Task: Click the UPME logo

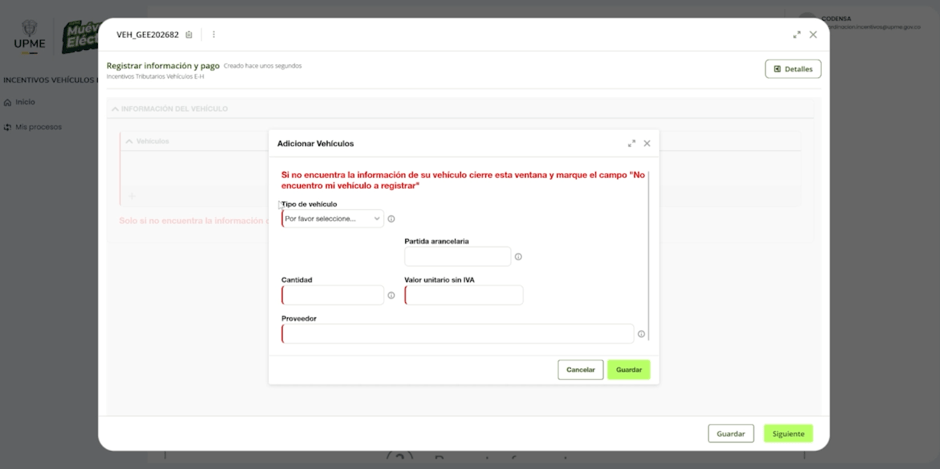Action: [x=29, y=37]
